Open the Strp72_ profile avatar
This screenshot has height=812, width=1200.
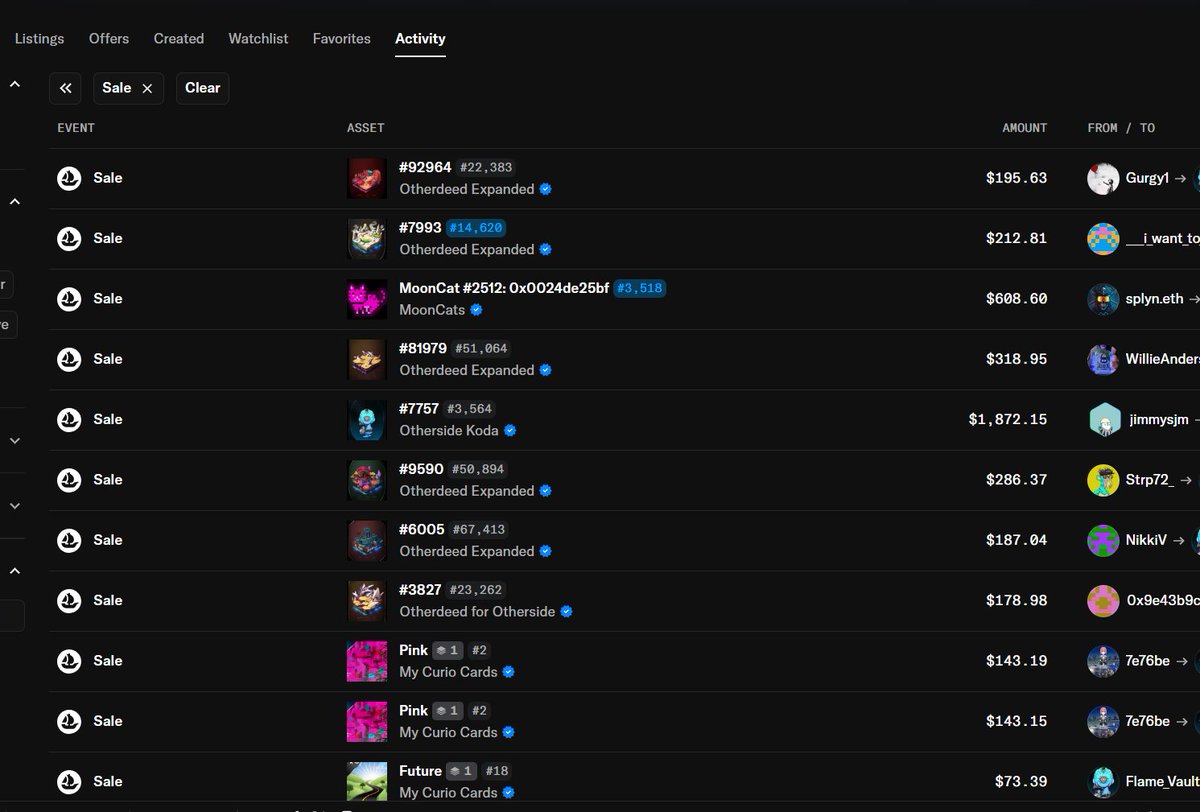(1103, 480)
